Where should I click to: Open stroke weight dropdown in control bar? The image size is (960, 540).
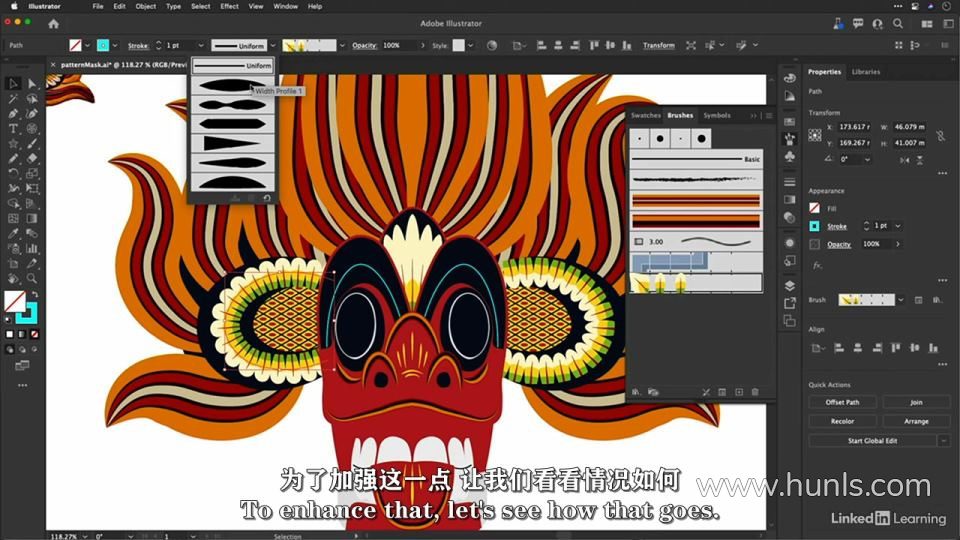(200, 45)
